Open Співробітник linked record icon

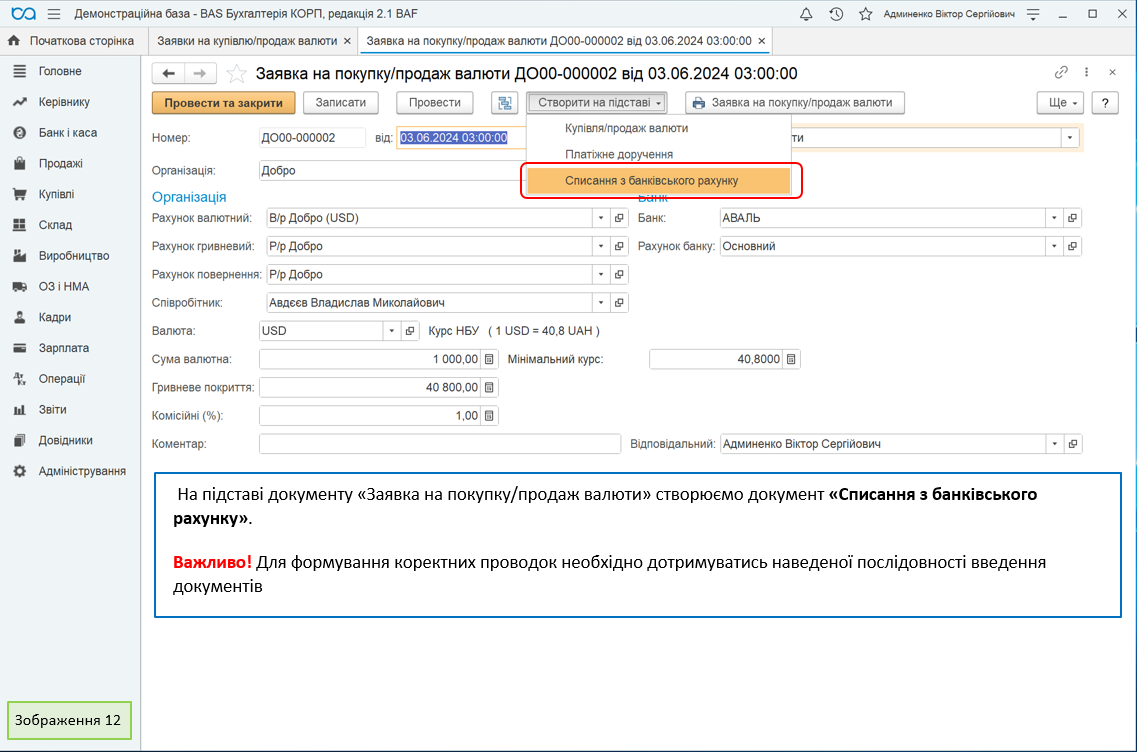click(x=619, y=302)
